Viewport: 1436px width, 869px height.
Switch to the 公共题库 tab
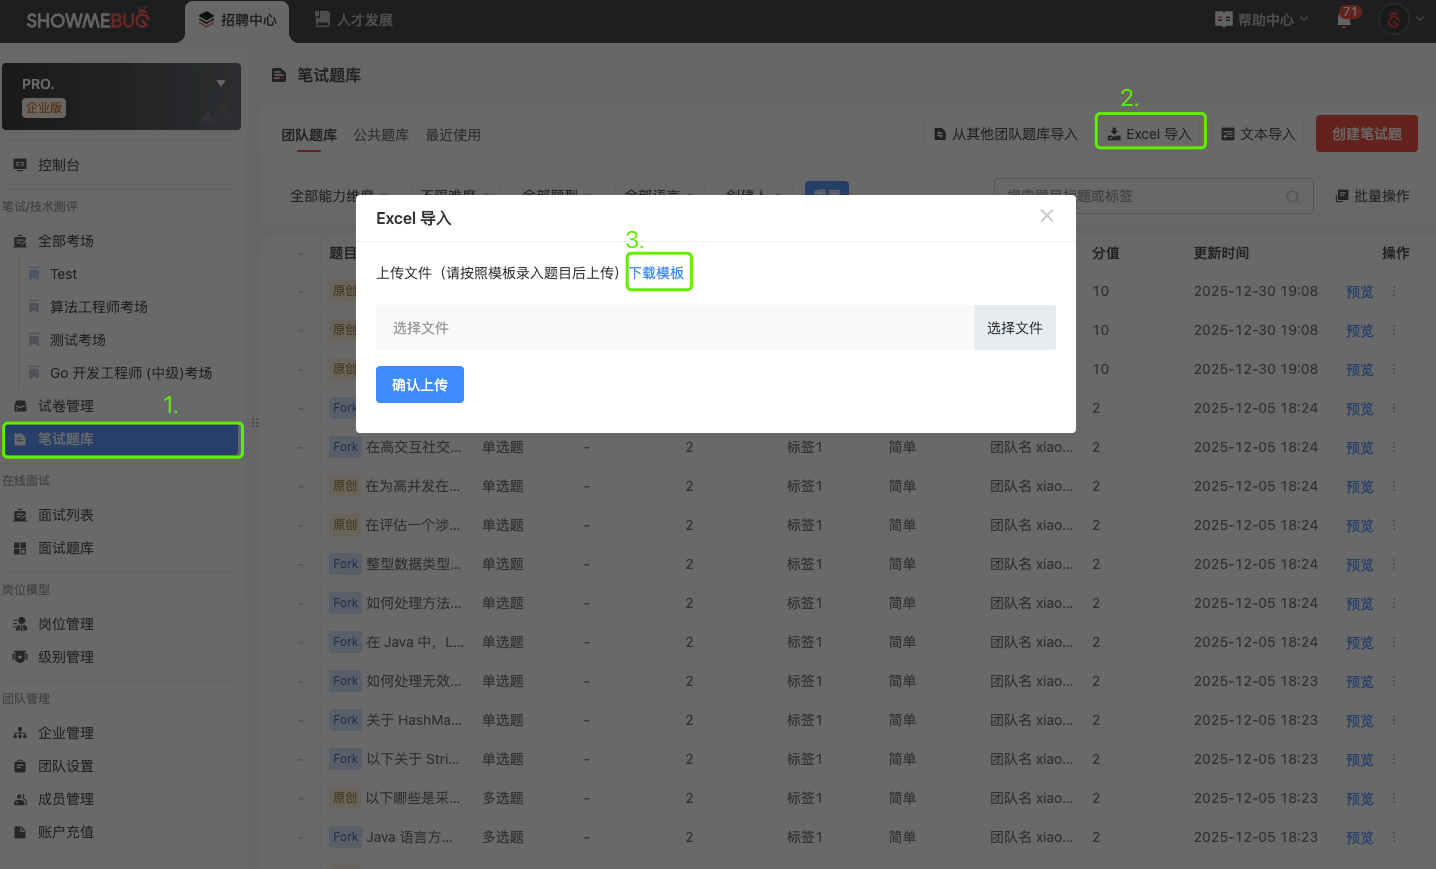(381, 135)
